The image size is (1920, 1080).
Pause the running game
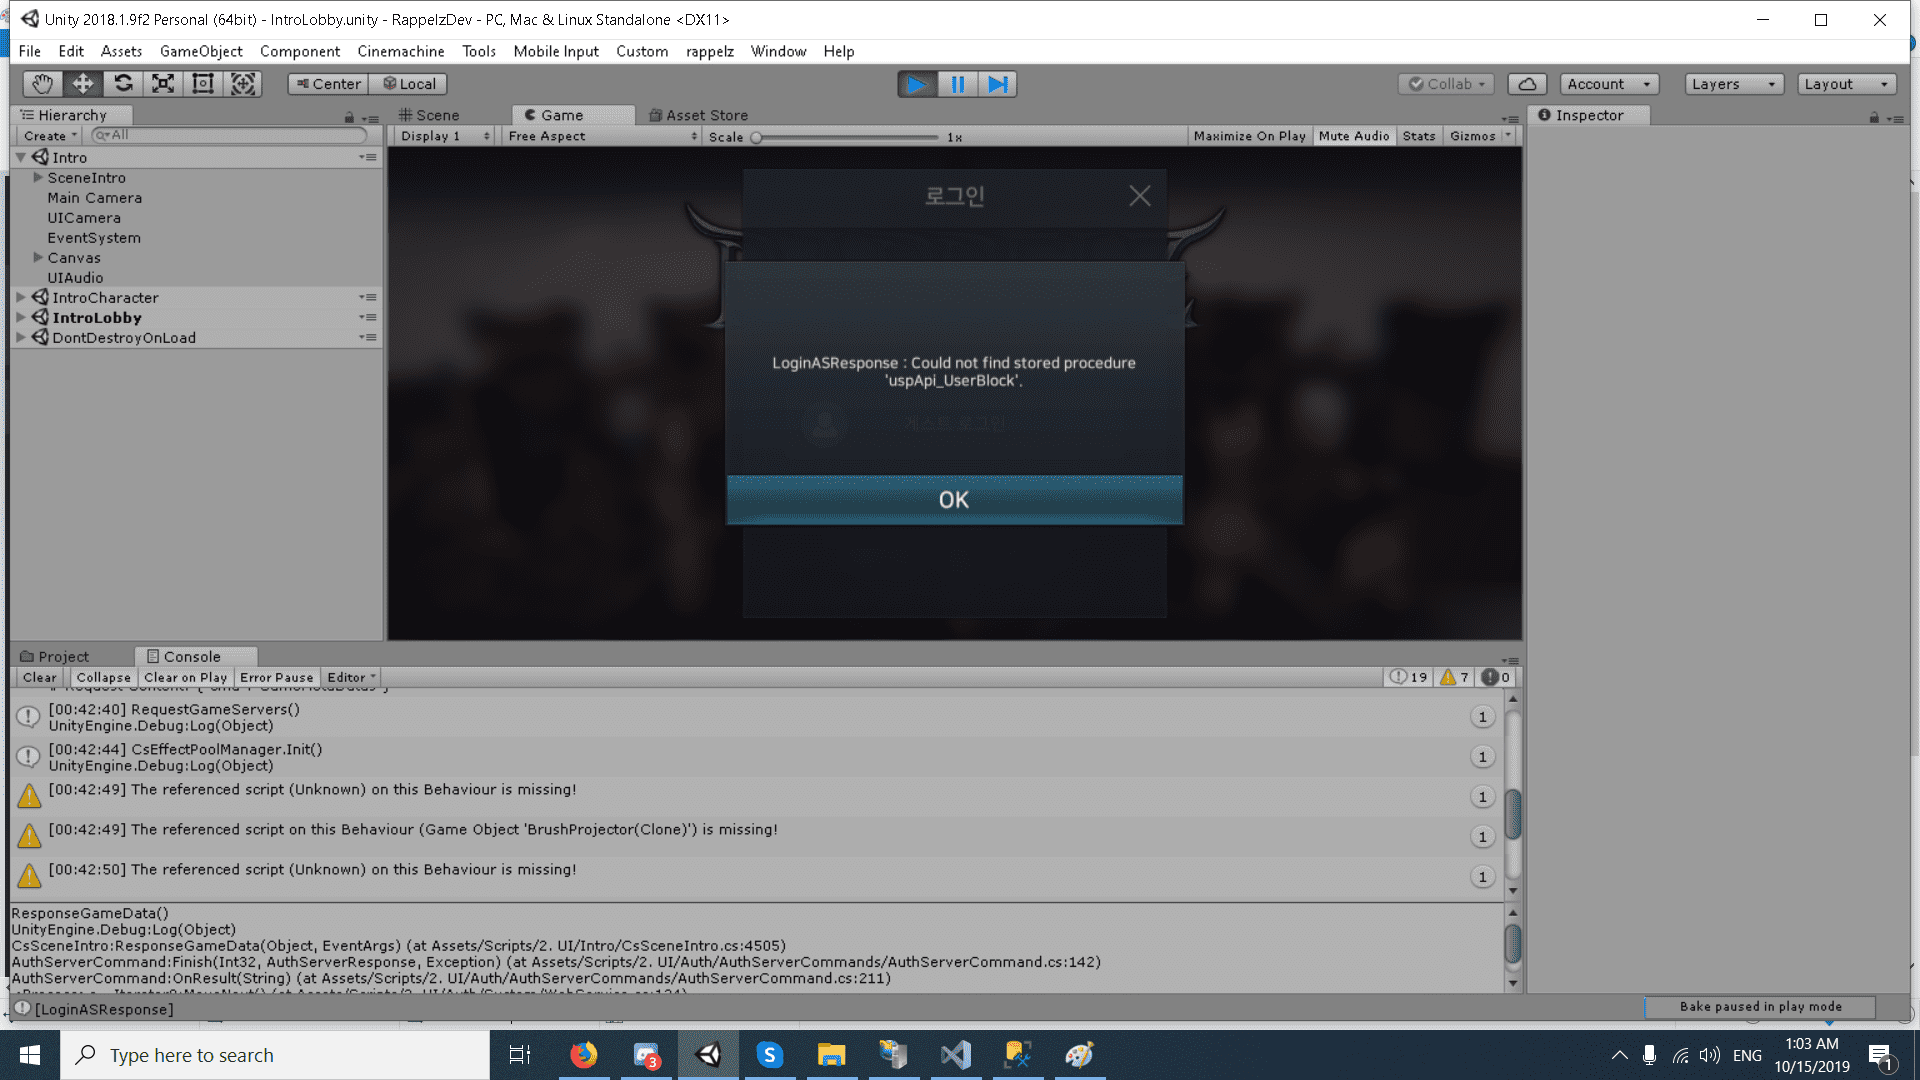click(x=957, y=84)
